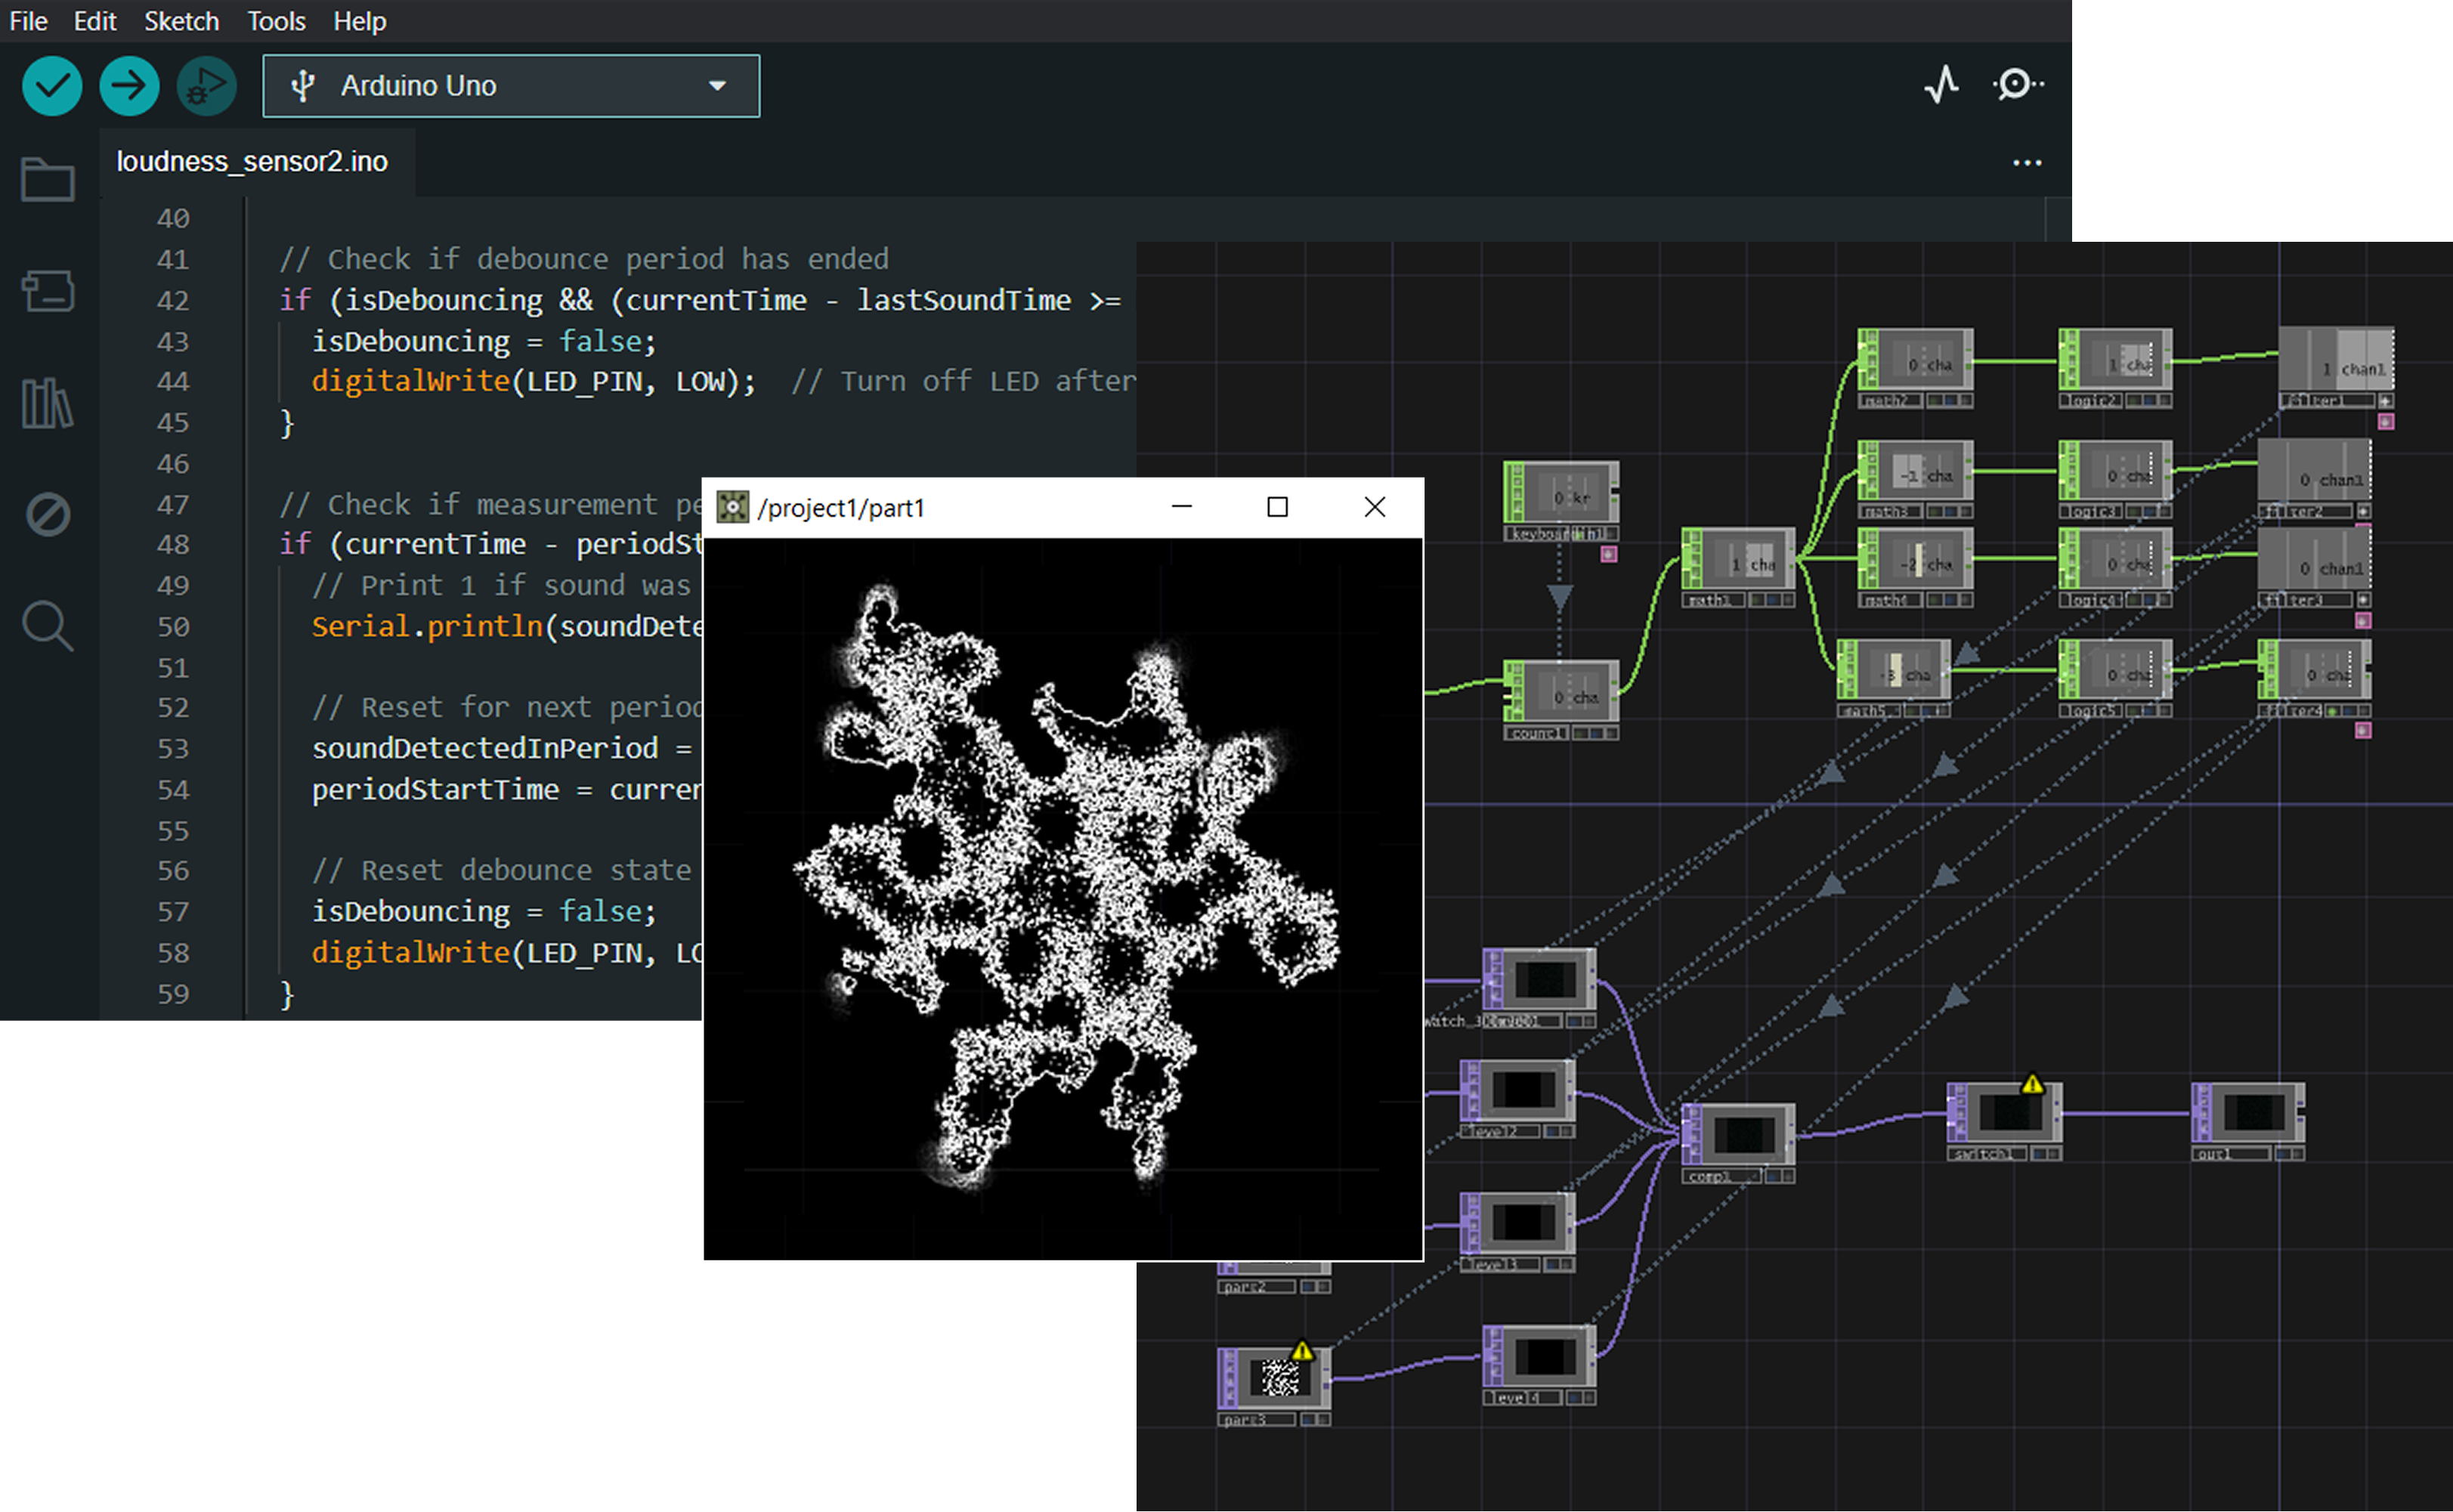The image size is (2453, 1512).
Task: Open the Sketch menu
Action: (181, 21)
